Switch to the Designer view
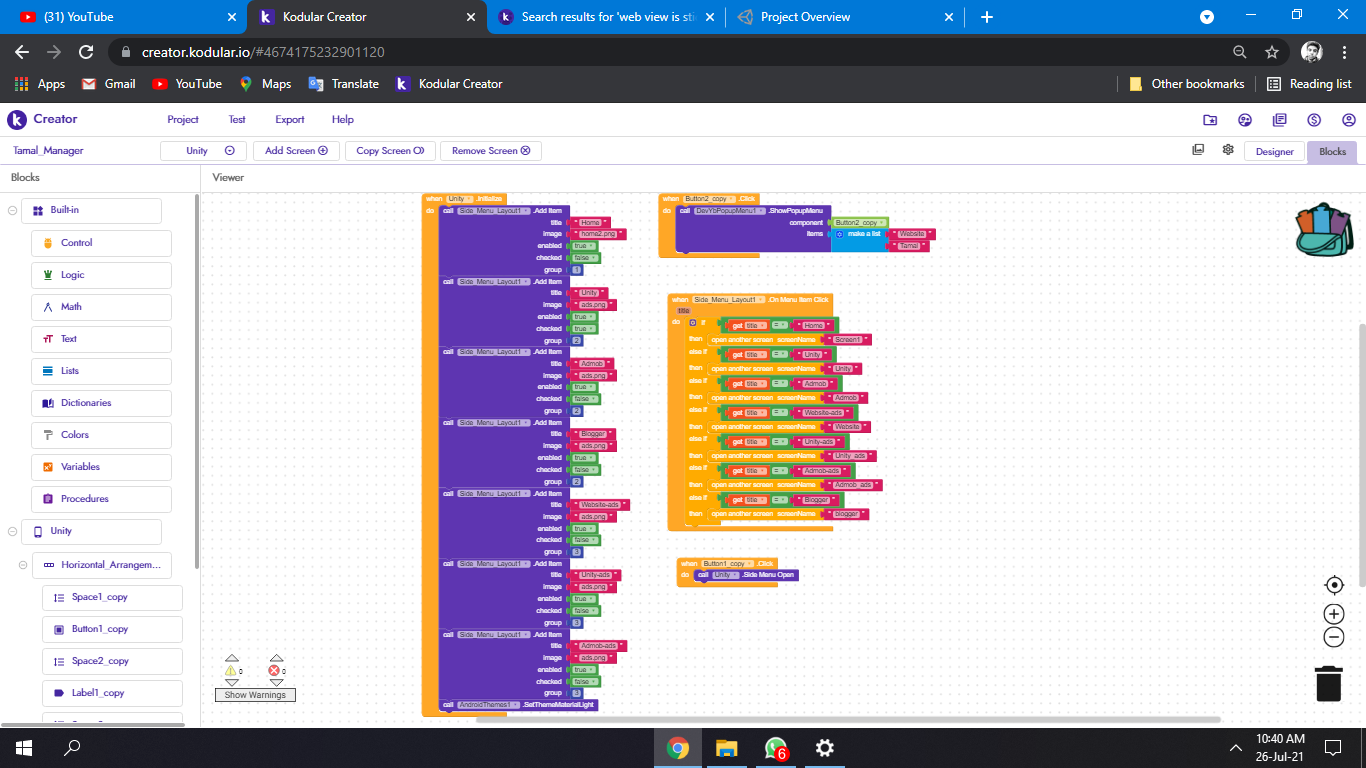 pos(1274,152)
